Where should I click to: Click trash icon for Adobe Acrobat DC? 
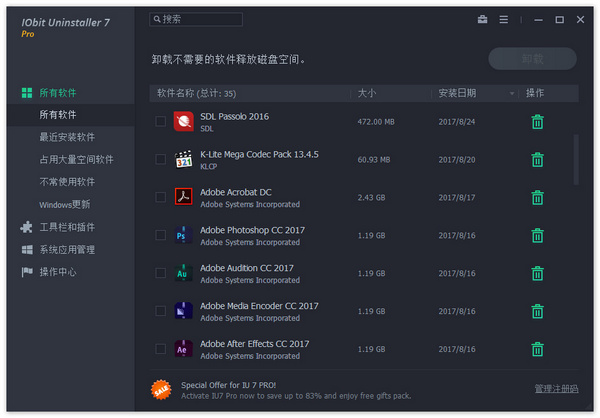click(537, 198)
